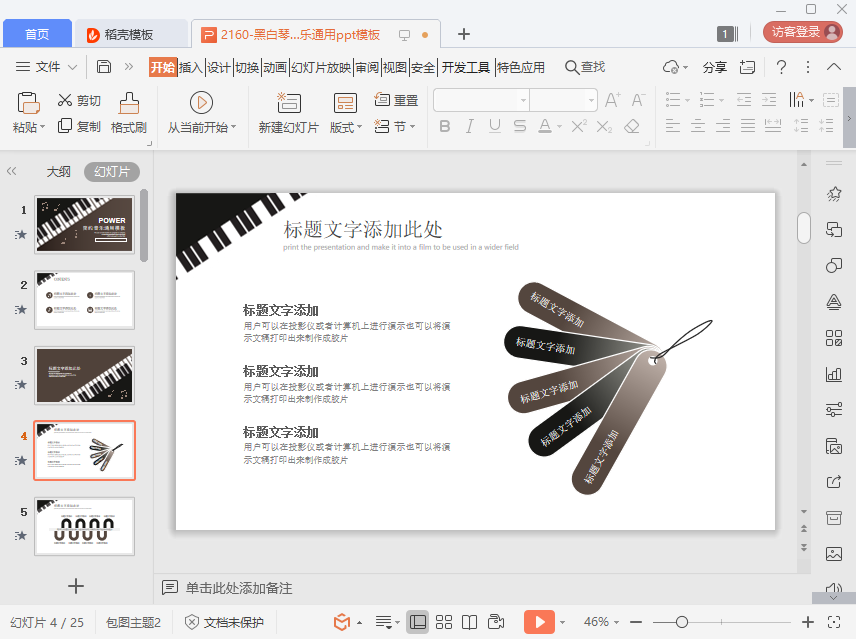Open the 动画 ribbon tab
This screenshot has width=856, height=639.
click(275, 67)
